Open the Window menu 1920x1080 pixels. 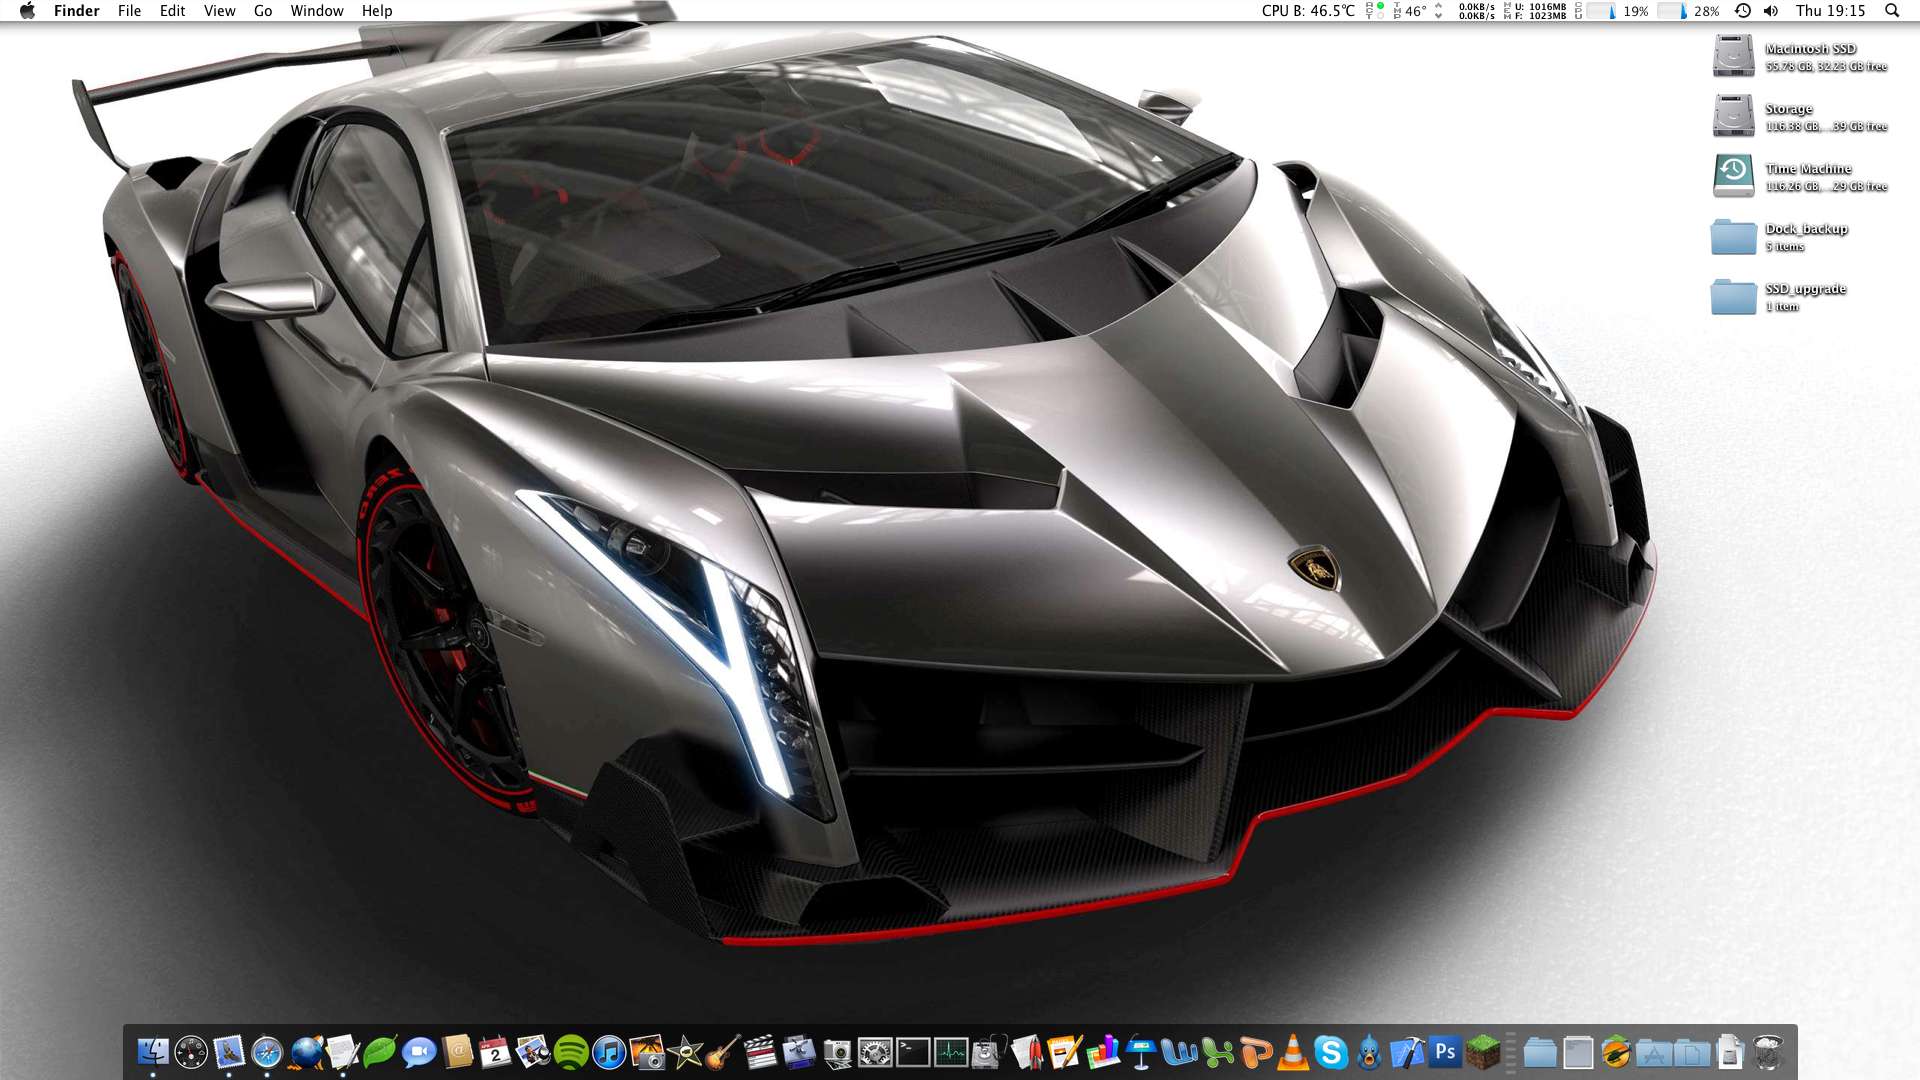(317, 11)
